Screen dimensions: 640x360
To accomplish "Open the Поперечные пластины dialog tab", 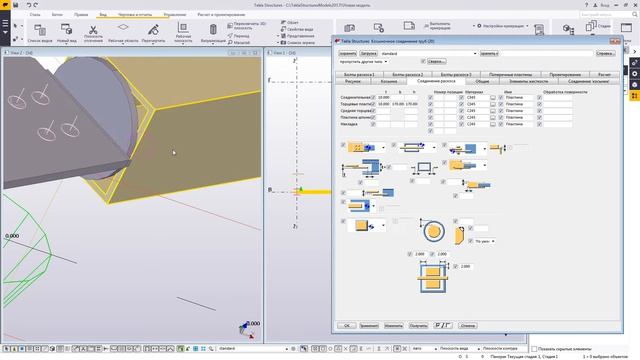I will coord(510,75).
